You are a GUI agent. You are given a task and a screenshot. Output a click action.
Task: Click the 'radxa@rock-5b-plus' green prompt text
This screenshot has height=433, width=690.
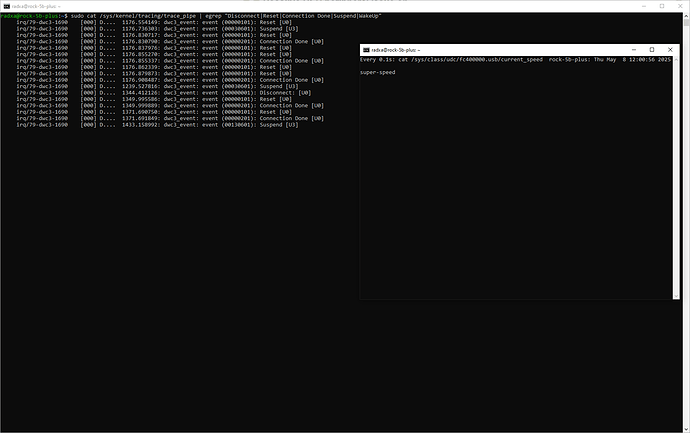[29, 16]
